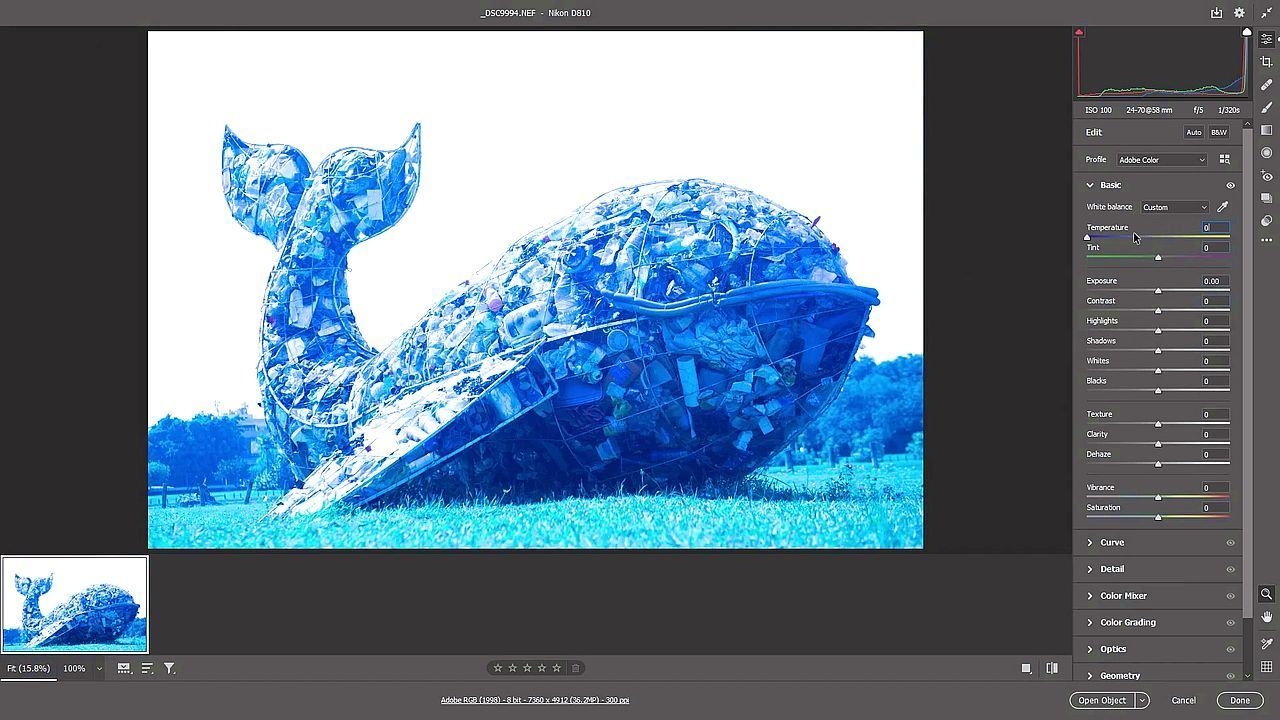Toggle visibility of Basic panel edits
Image resolution: width=1280 pixels, height=720 pixels.
coord(1230,186)
